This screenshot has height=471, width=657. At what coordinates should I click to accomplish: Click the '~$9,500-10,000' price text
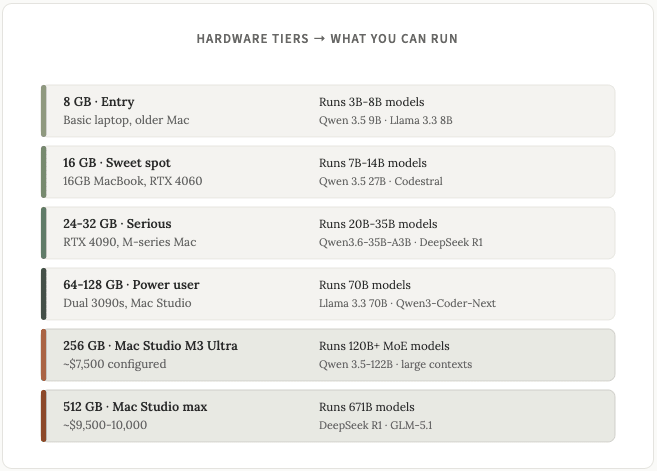[105, 425]
